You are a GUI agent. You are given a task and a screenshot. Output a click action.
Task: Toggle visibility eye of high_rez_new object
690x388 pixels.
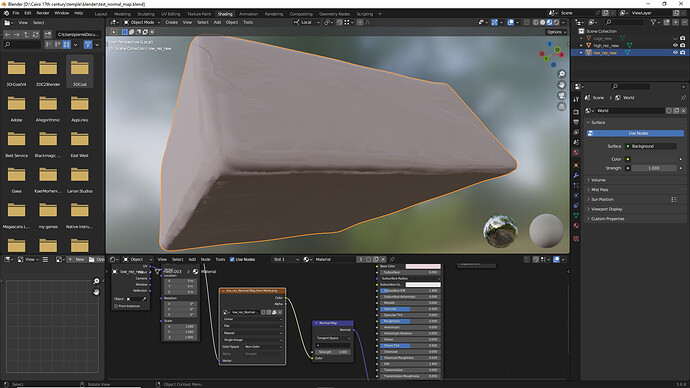coord(675,45)
